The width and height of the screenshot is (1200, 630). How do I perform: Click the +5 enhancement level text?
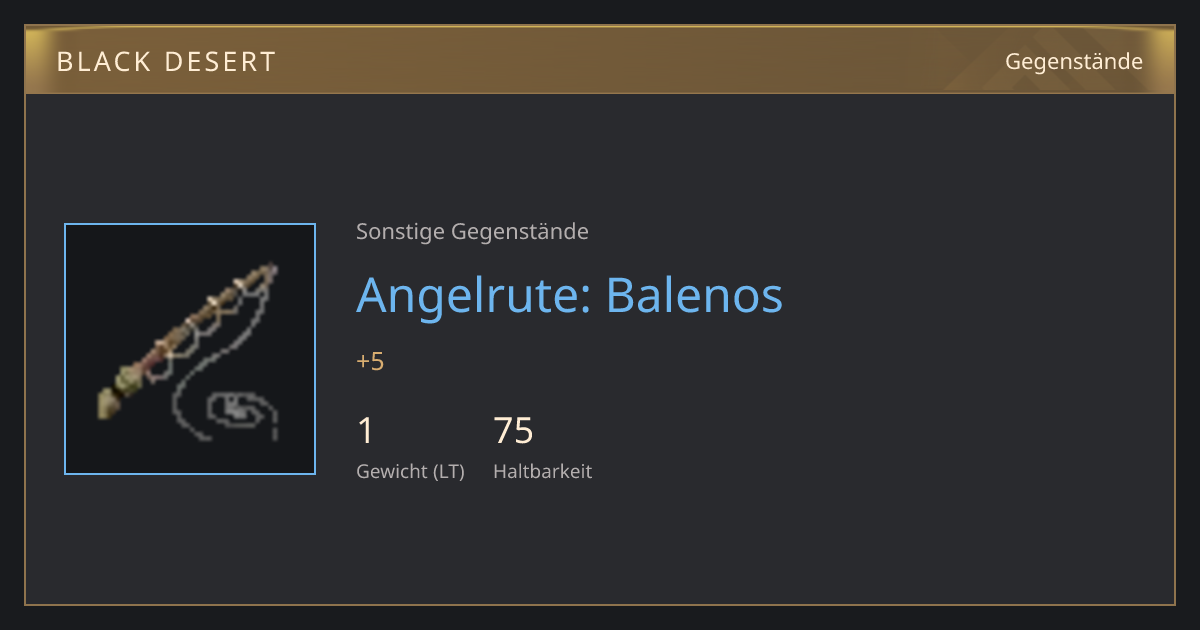coord(370,362)
